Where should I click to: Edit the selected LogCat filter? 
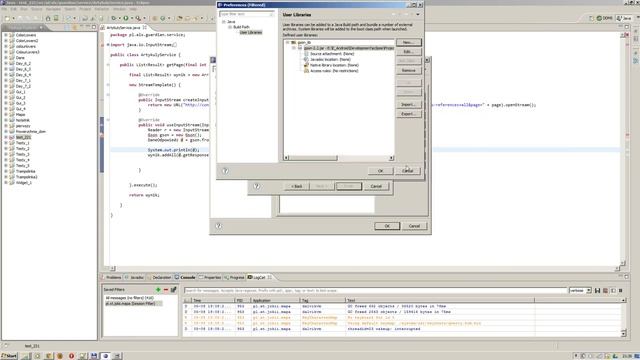tap(173, 290)
